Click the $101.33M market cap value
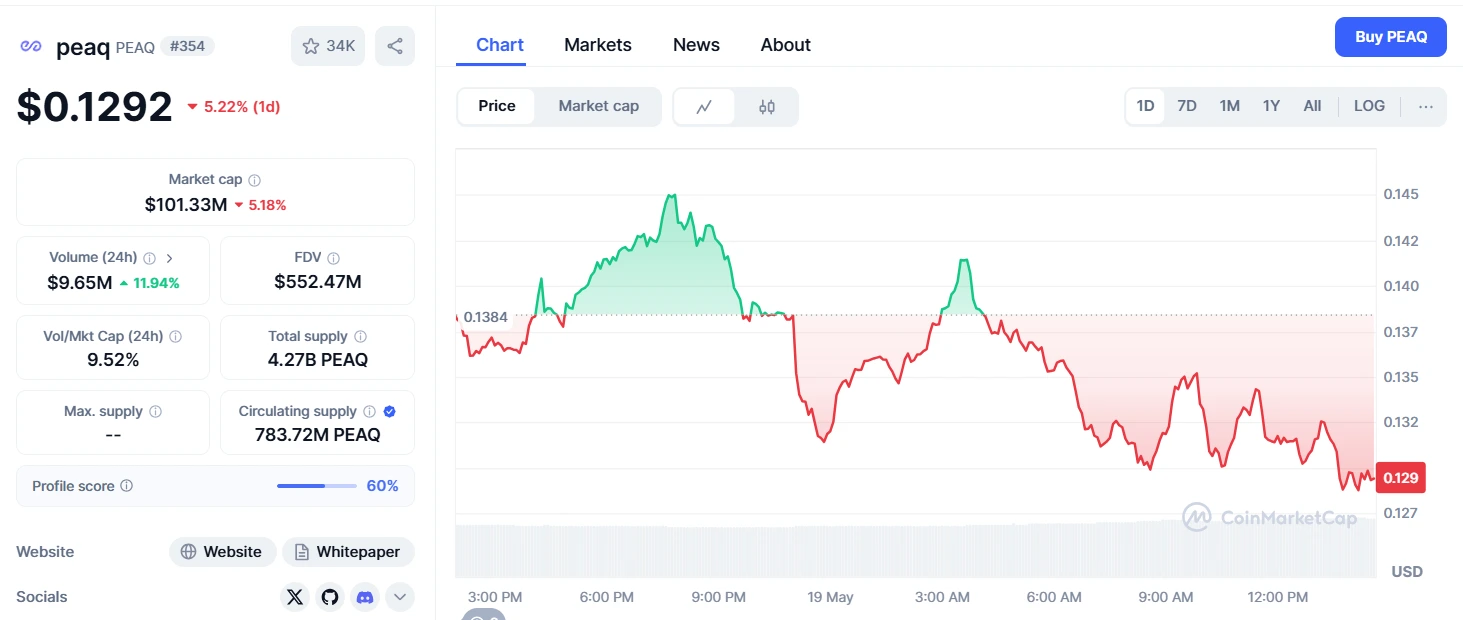1463x620 pixels. (x=186, y=205)
